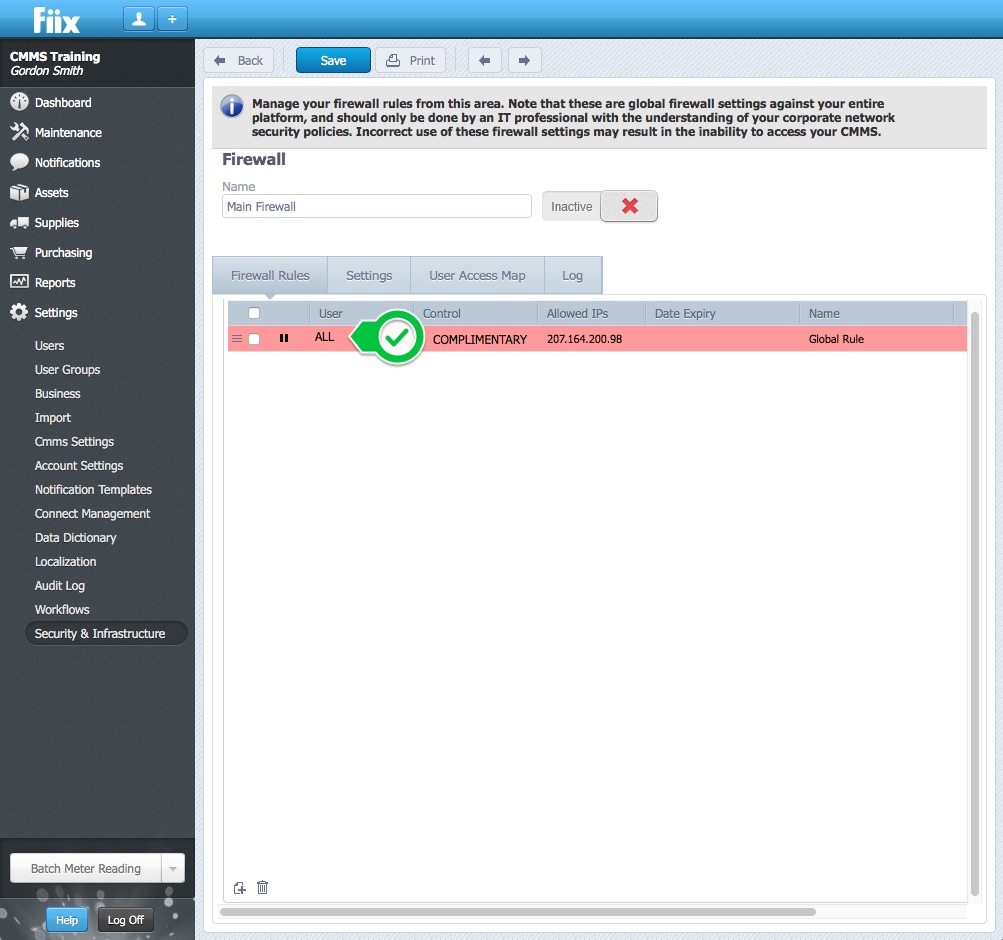Open the Batch Meter Reading dropdown arrow
This screenshot has height=940, width=1003.
(173, 868)
